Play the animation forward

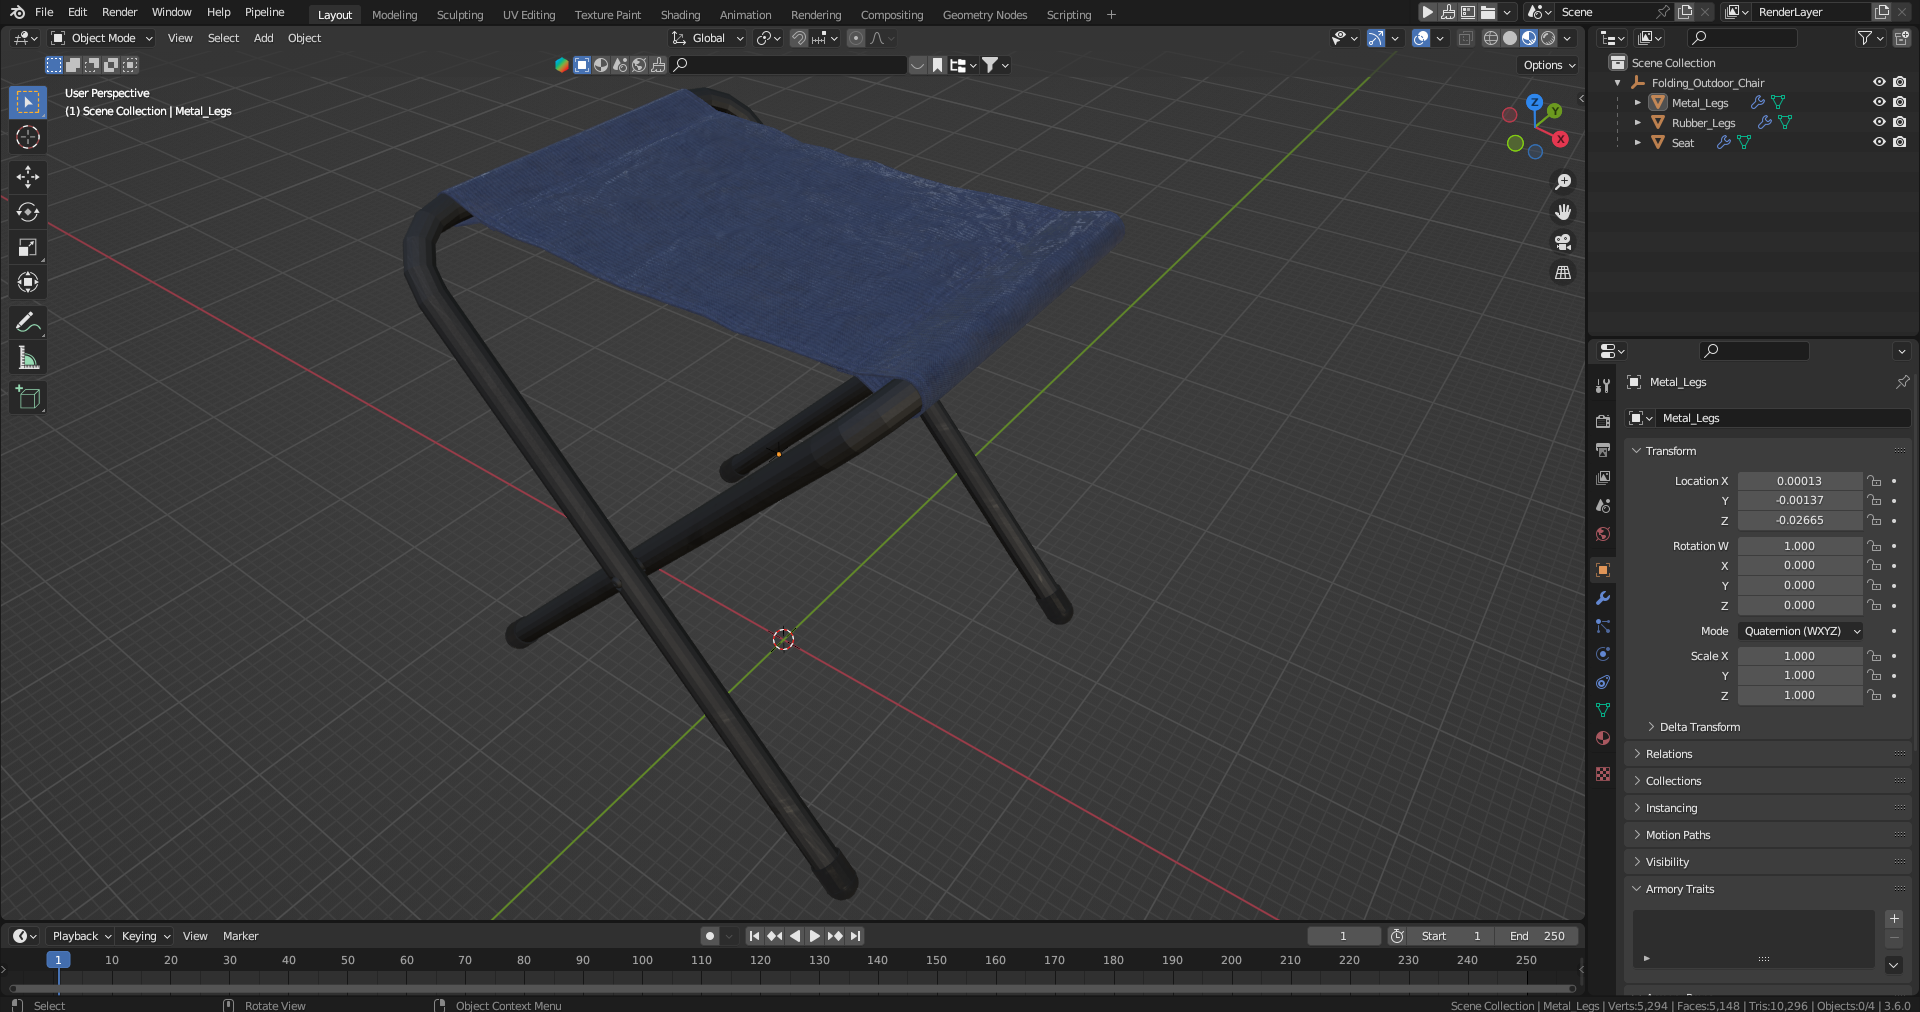coord(815,936)
